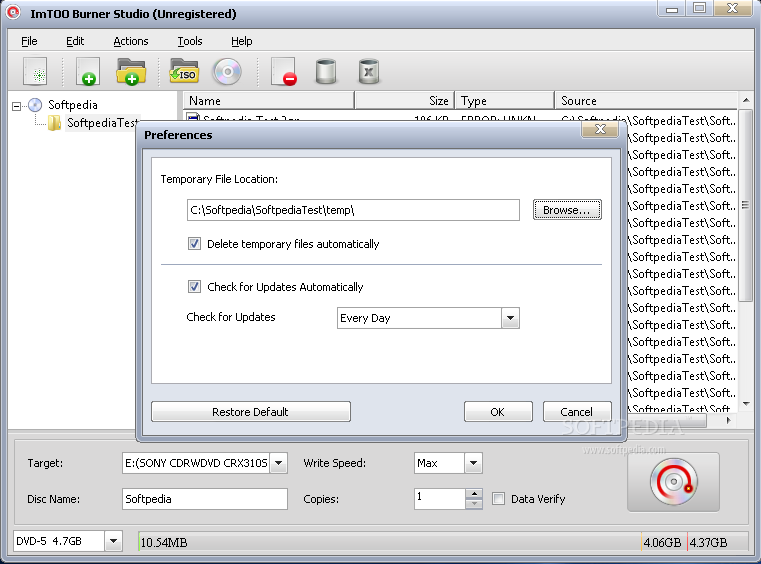Open the DVD-5 4.7GB disc type dropdown
The height and width of the screenshot is (564, 761).
[x=113, y=541]
